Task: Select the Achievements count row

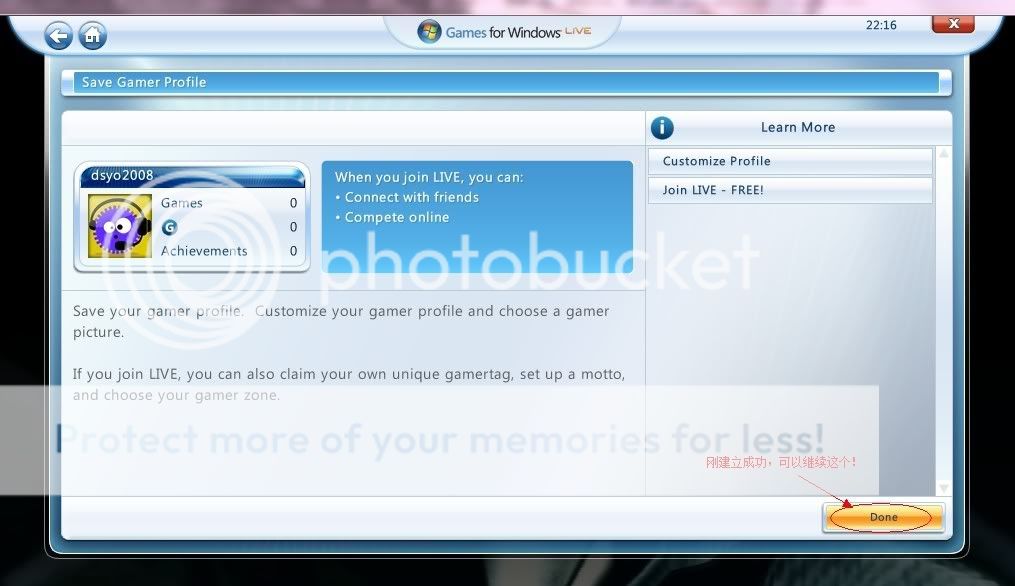Action: pos(228,251)
